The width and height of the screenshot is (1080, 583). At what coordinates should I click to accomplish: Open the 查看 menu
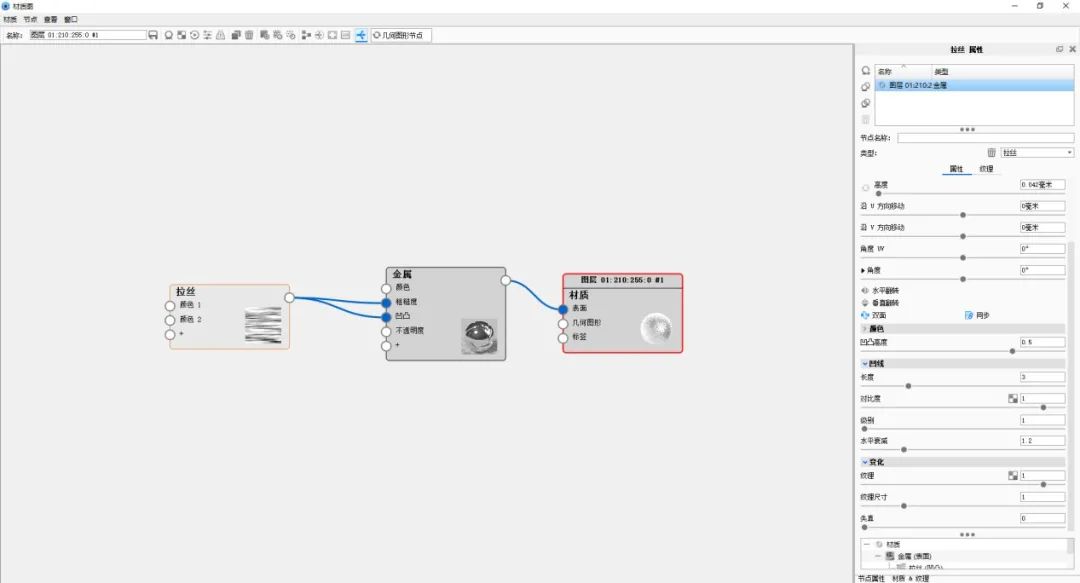(x=50, y=19)
